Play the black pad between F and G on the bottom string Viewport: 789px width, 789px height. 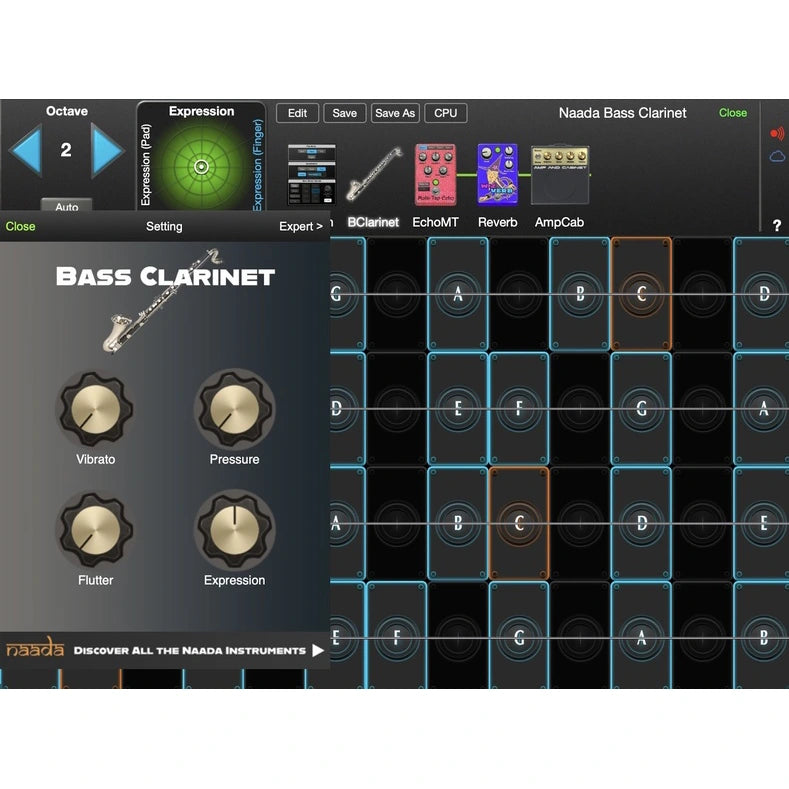click(x=458, y=637)
